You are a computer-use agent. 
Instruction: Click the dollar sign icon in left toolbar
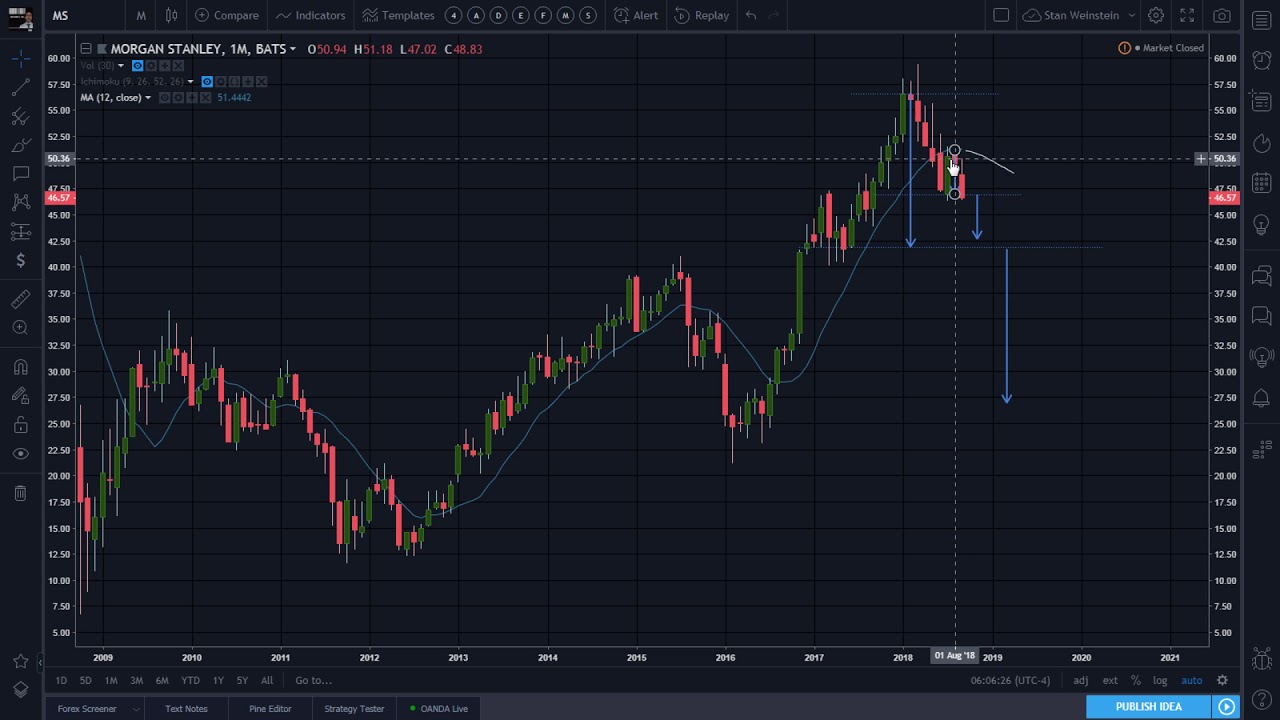pyautogui.click(x=20, y=261)
